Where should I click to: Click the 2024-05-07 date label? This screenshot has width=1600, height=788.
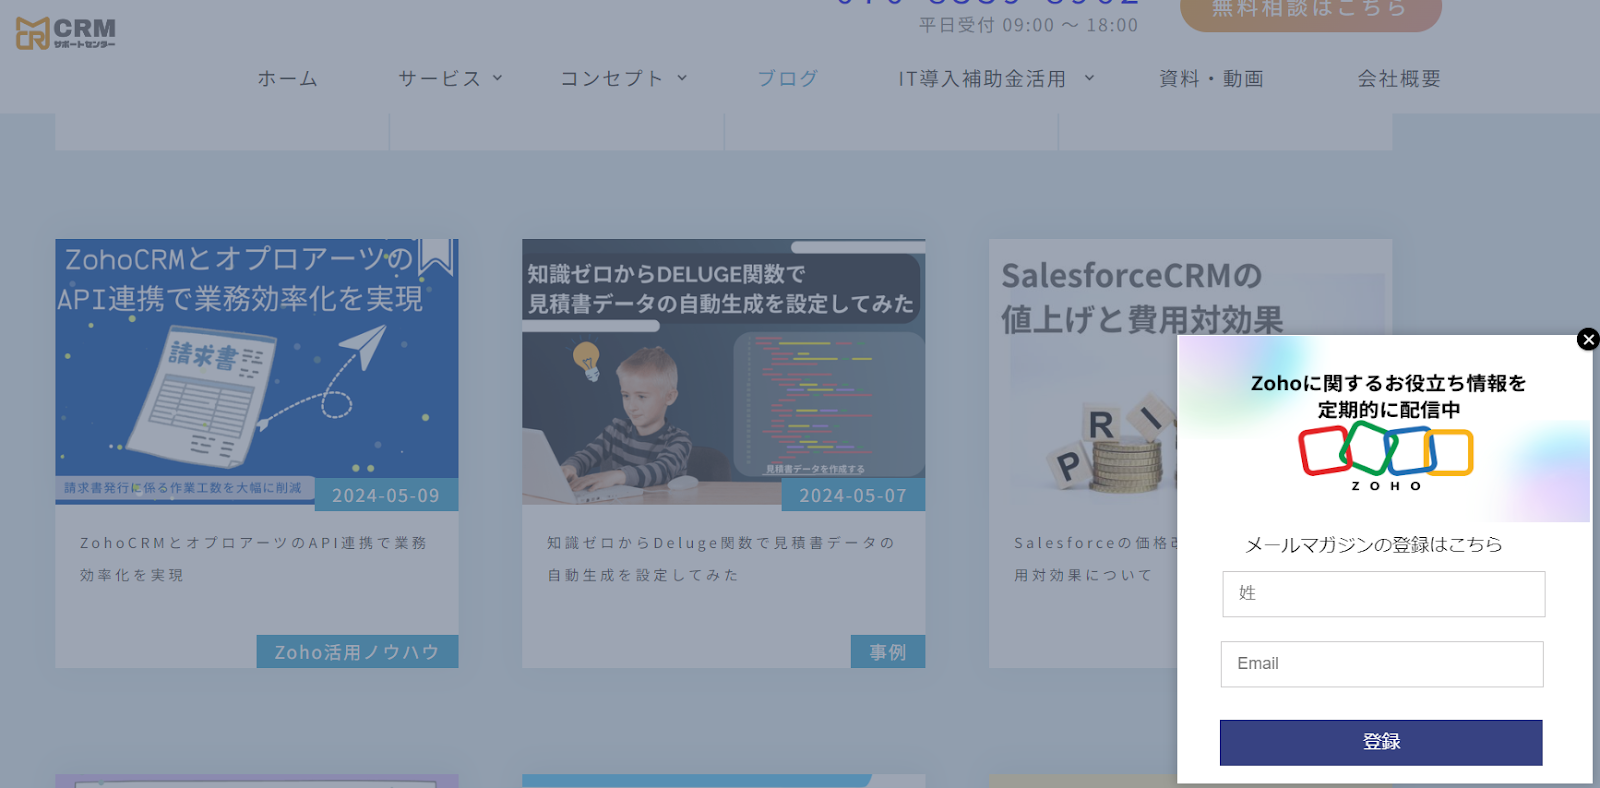click(x=853, y=495)
